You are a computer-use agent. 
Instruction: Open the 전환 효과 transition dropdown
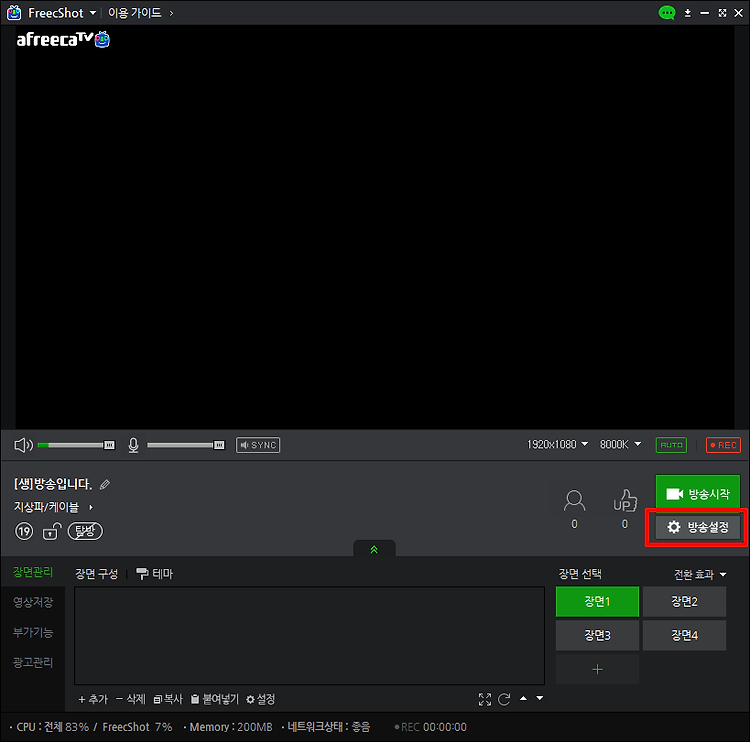tap(700, 574)
